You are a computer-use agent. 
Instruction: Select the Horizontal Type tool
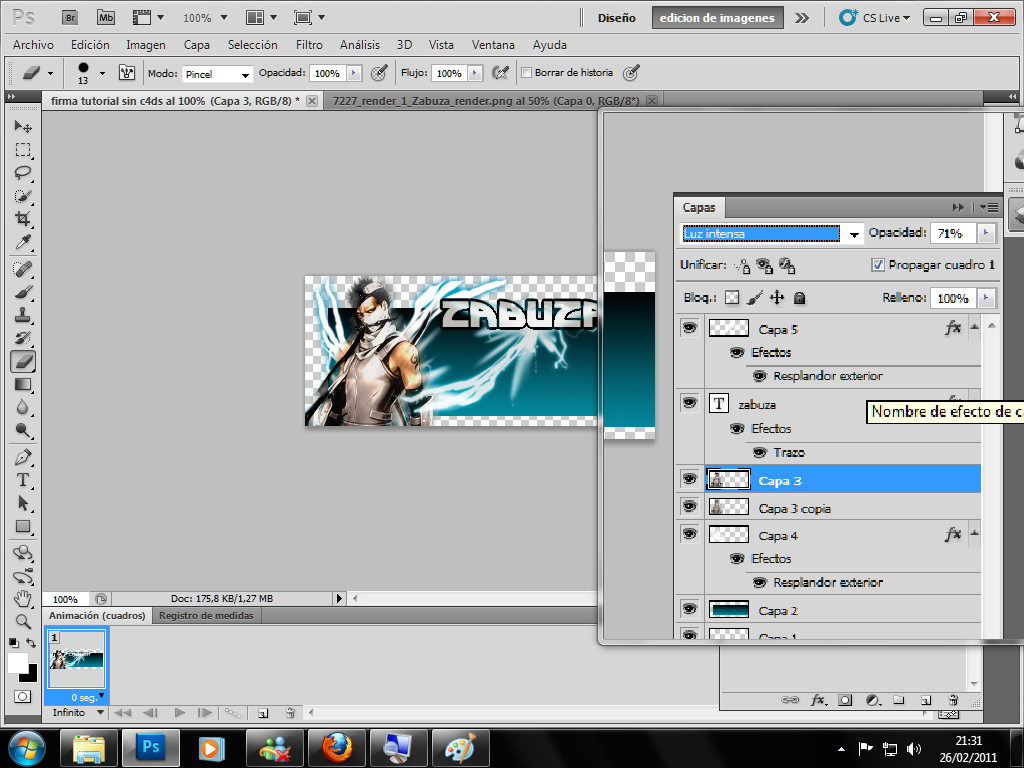tap(23, 480)
